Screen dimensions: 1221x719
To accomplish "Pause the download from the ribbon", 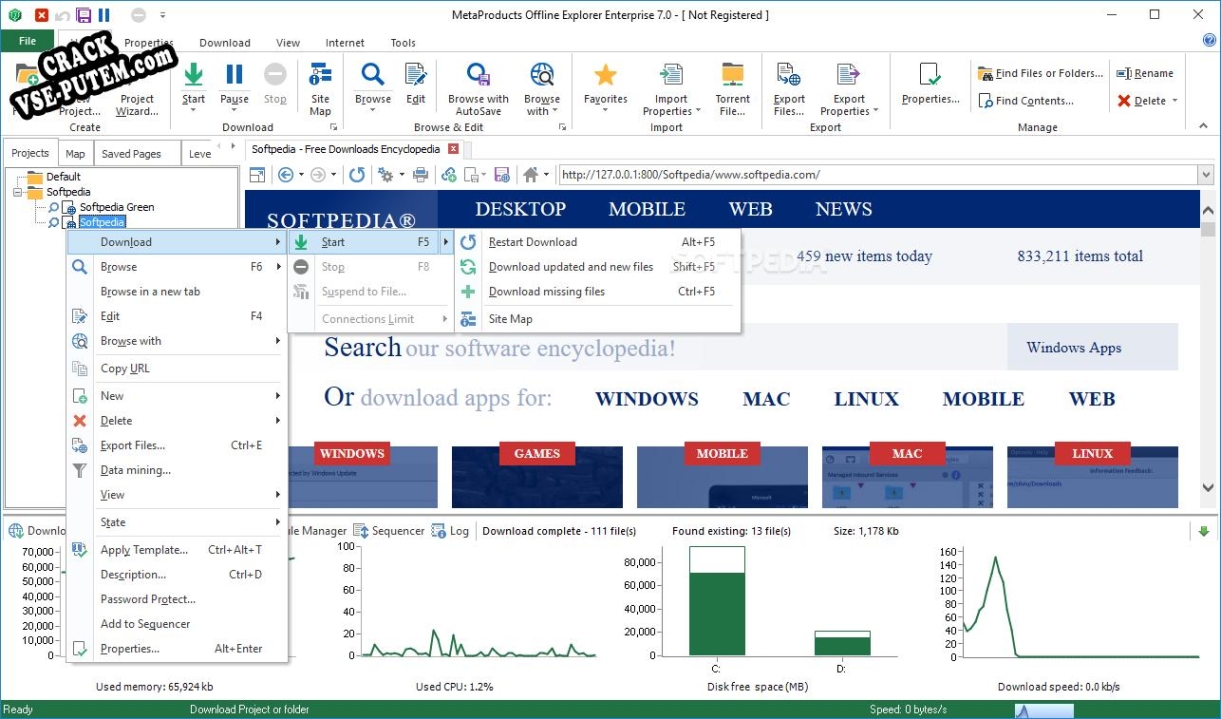I will click(234, 76).
